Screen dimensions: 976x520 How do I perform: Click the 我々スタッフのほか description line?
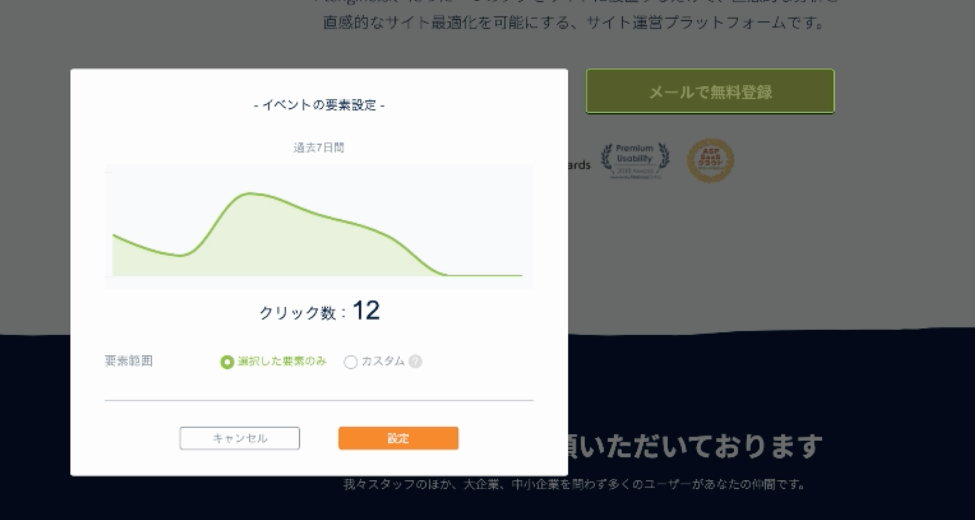pyautogui.click(x=573, y=484)
